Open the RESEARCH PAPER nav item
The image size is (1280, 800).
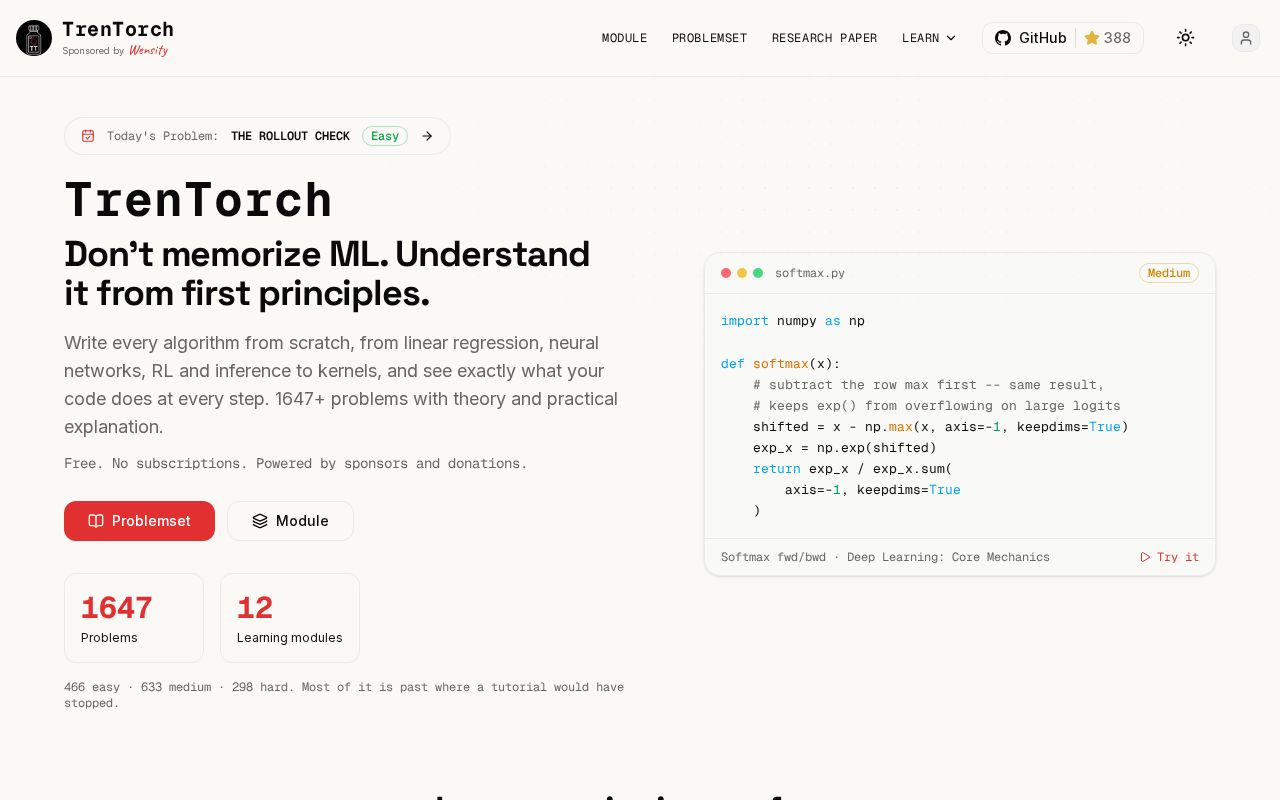(824, 38)
